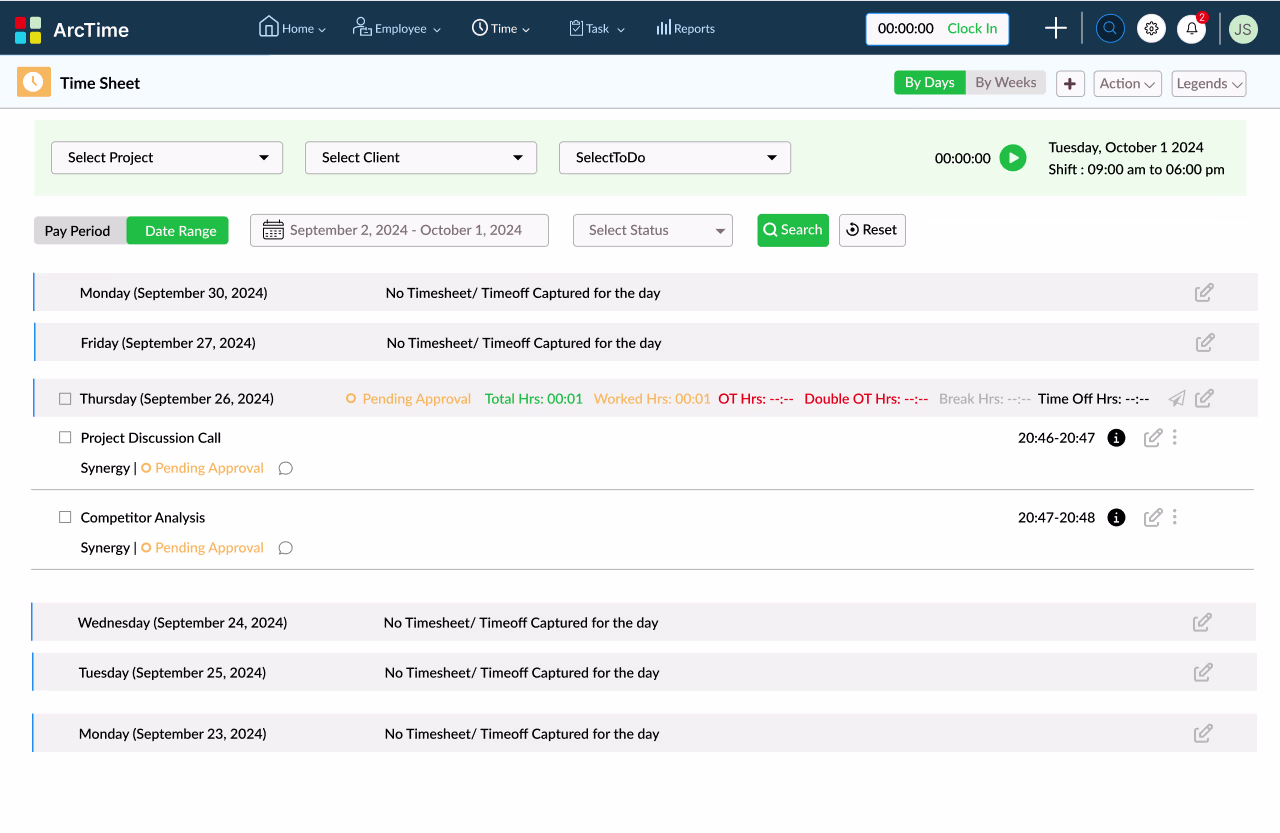Click the 20:47-20:48 time entry
1280x833 pixels.
coord(1056,518)
